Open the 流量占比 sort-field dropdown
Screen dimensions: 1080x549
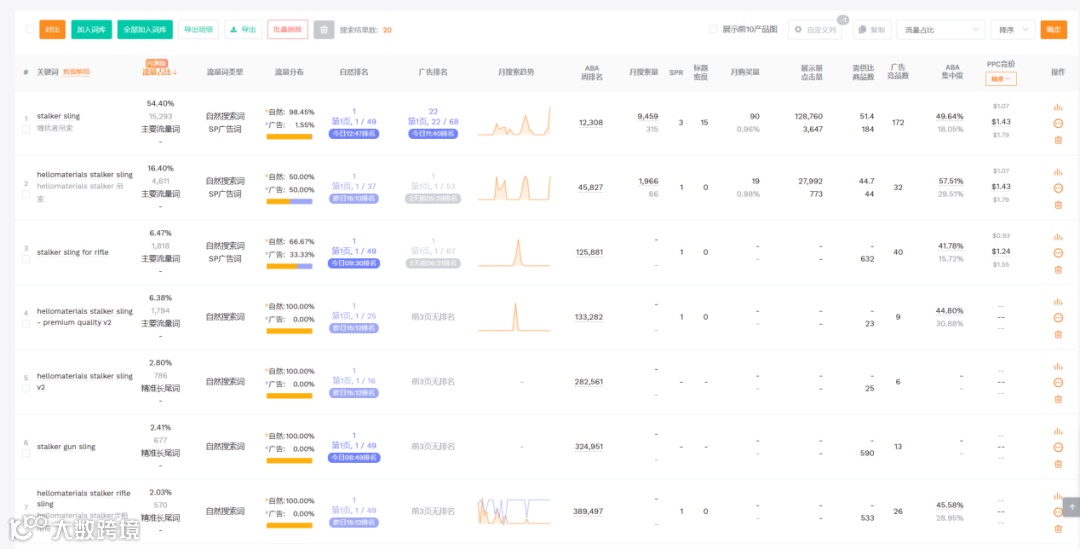pyautogui.click(x=940, y=30)
